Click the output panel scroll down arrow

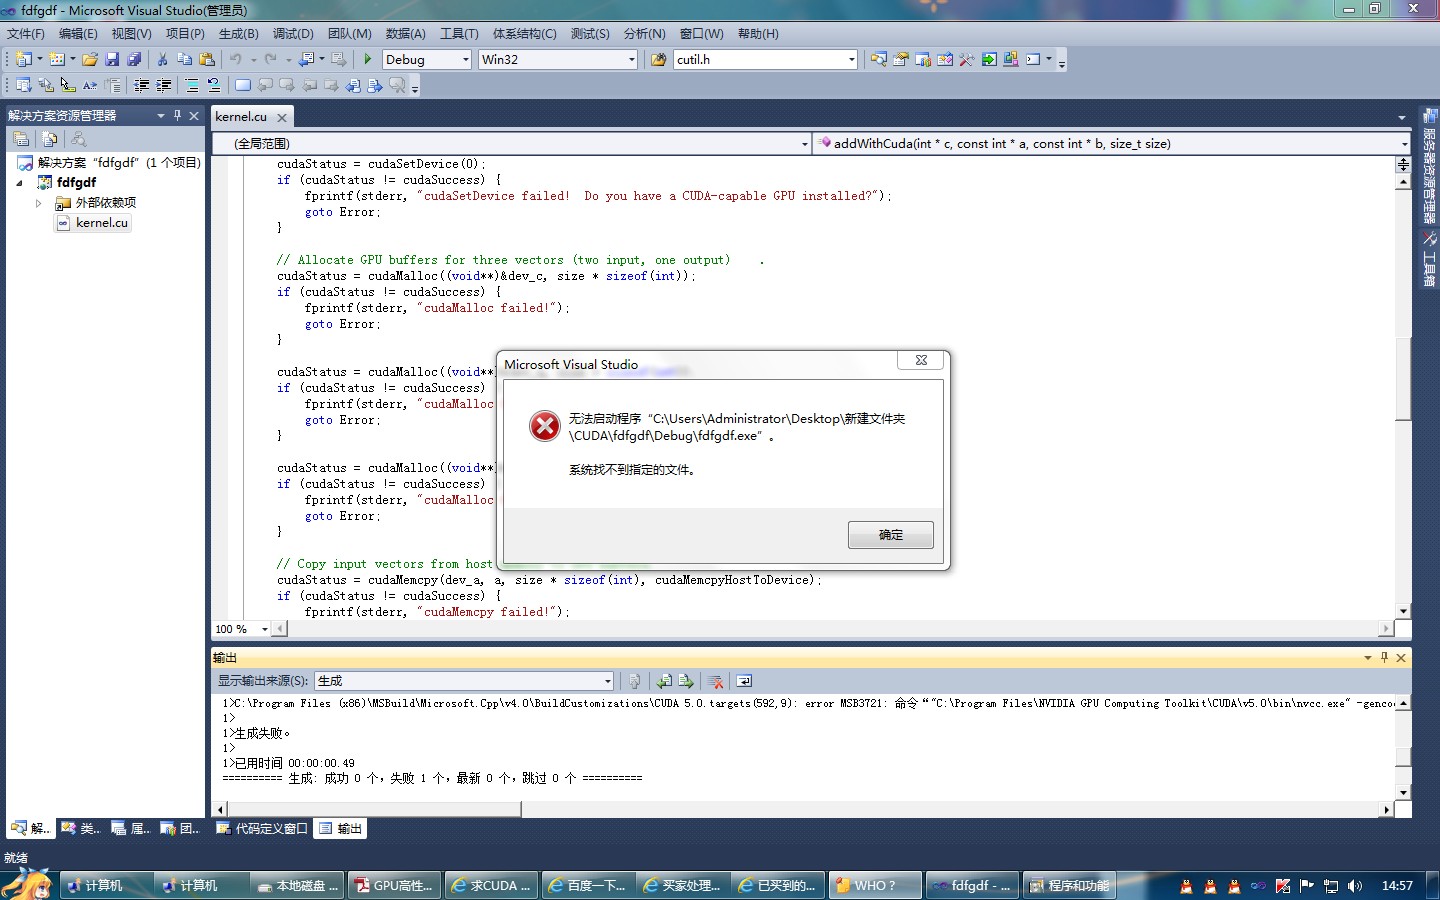[x=1403, y=792]
